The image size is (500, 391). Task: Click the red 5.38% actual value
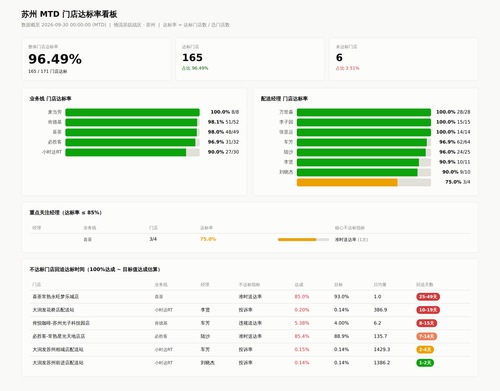tap(302, 323)
